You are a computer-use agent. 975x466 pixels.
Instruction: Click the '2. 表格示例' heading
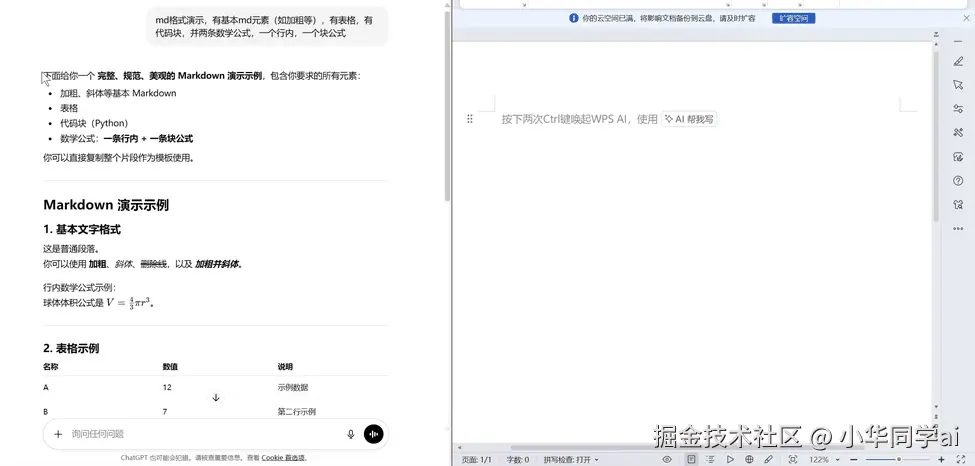click(x=71, y=348)
